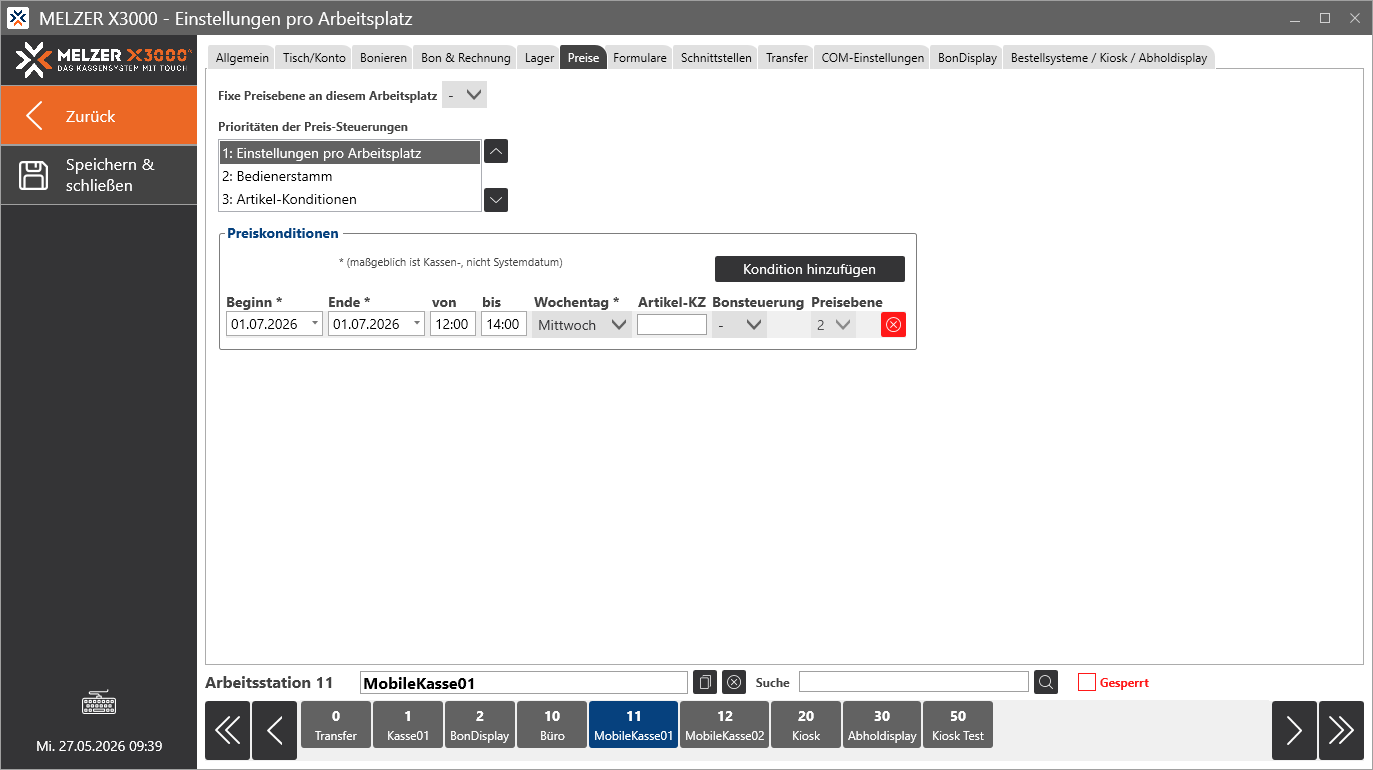Click the workstation name field MobileKasse01
1373x770 pixels.
524,683
